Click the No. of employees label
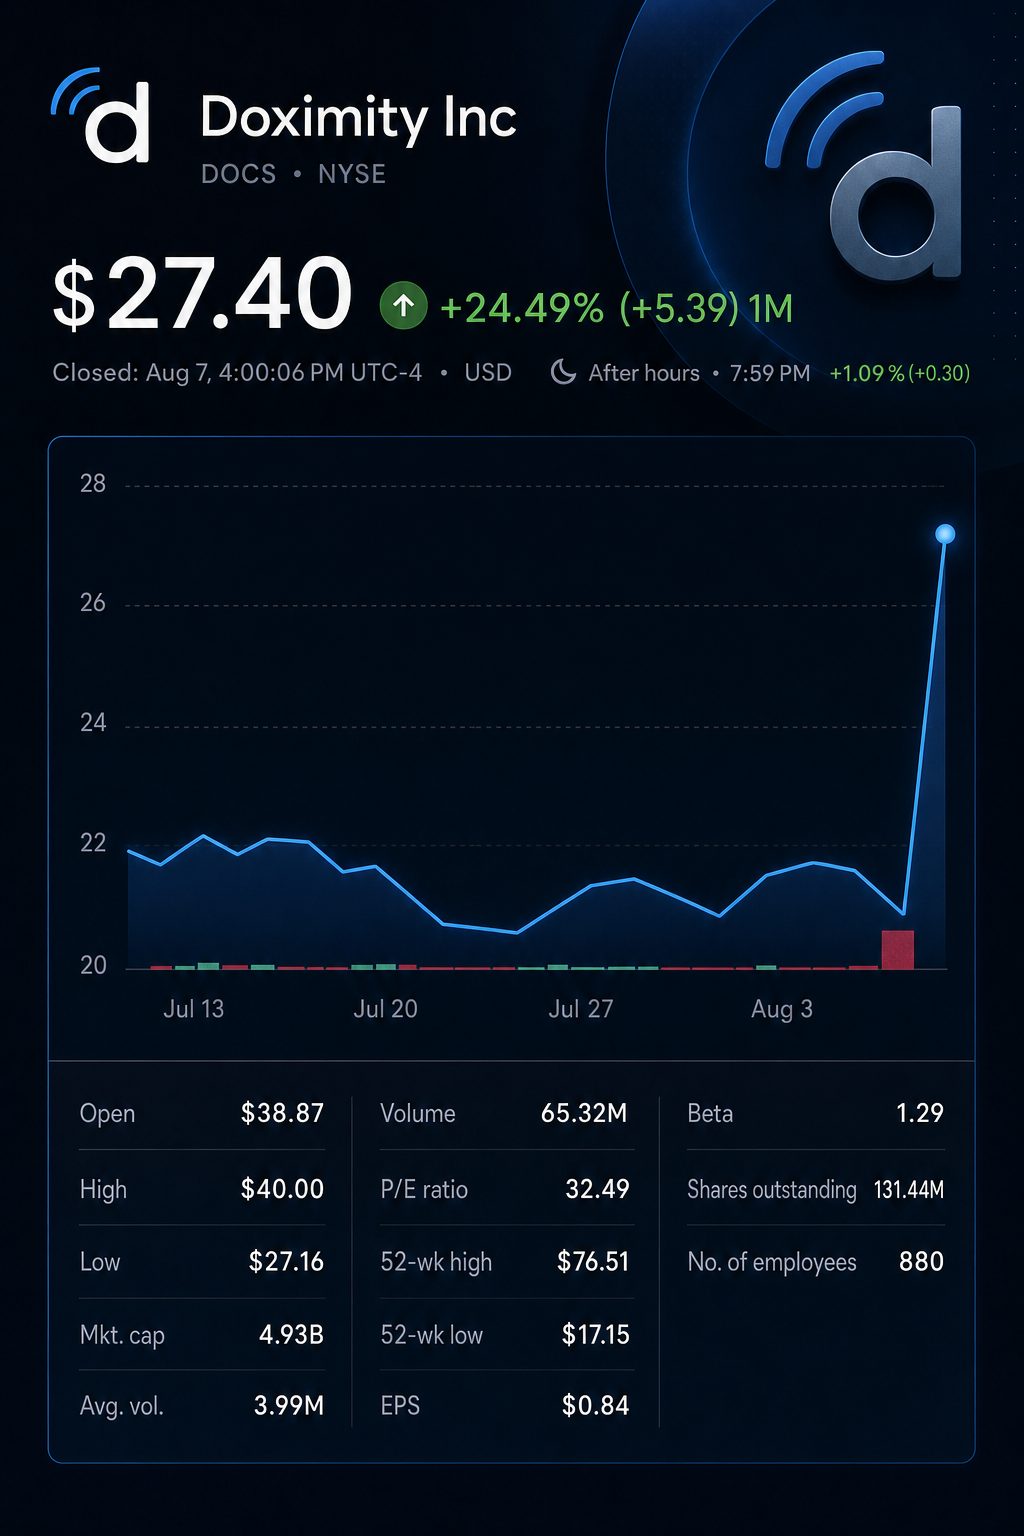Screen dimensions: 1024x1536 tap(772, 1262)
